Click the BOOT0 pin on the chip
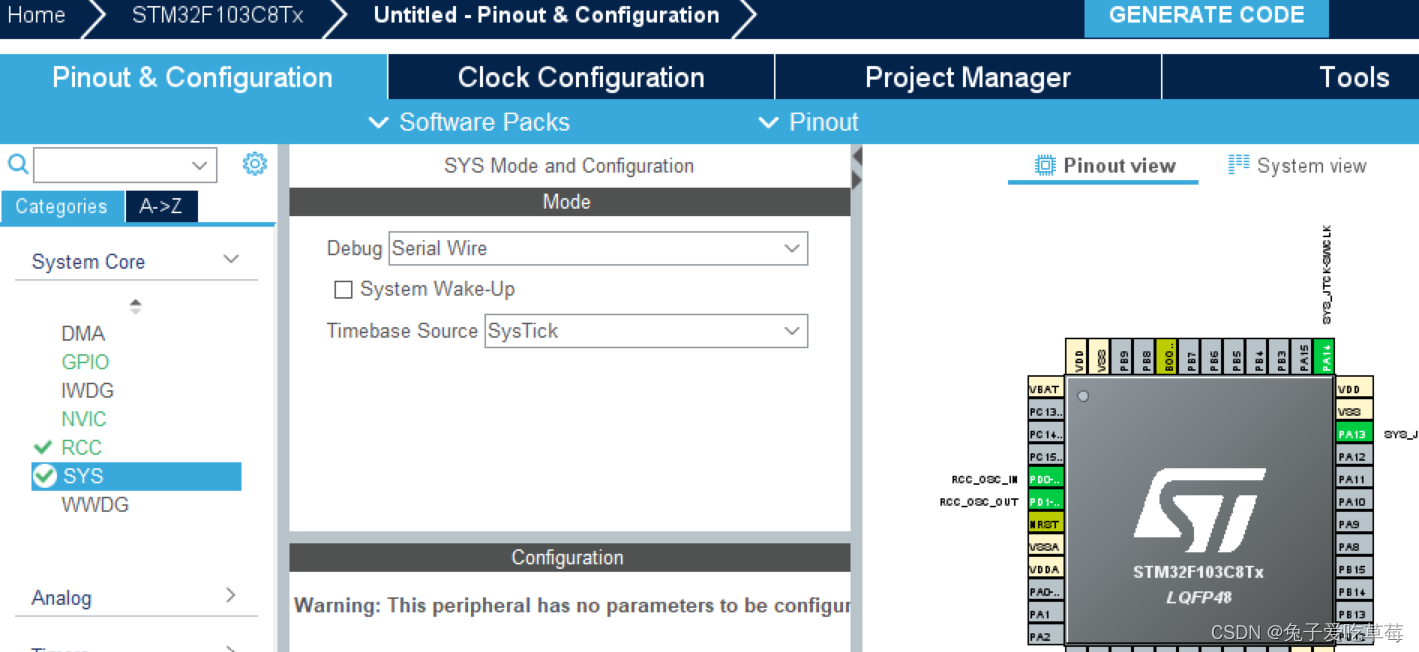Image resolution: width=1419 pixels, height=652 pixels. coord(1167,356)
